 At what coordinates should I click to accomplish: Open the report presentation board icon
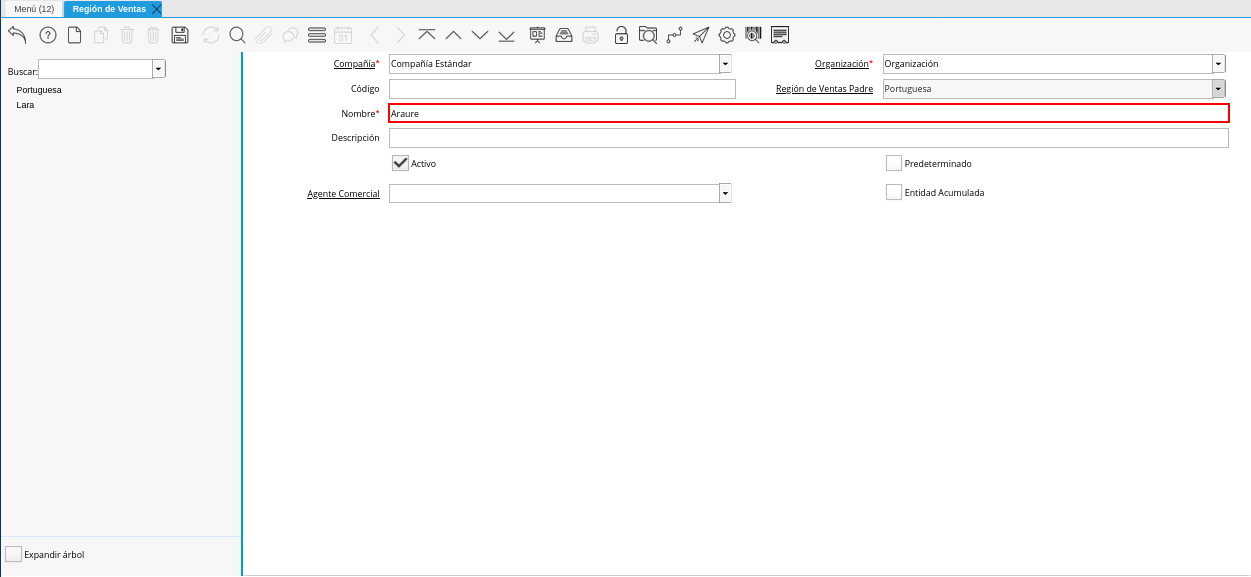tap(538, 35)
